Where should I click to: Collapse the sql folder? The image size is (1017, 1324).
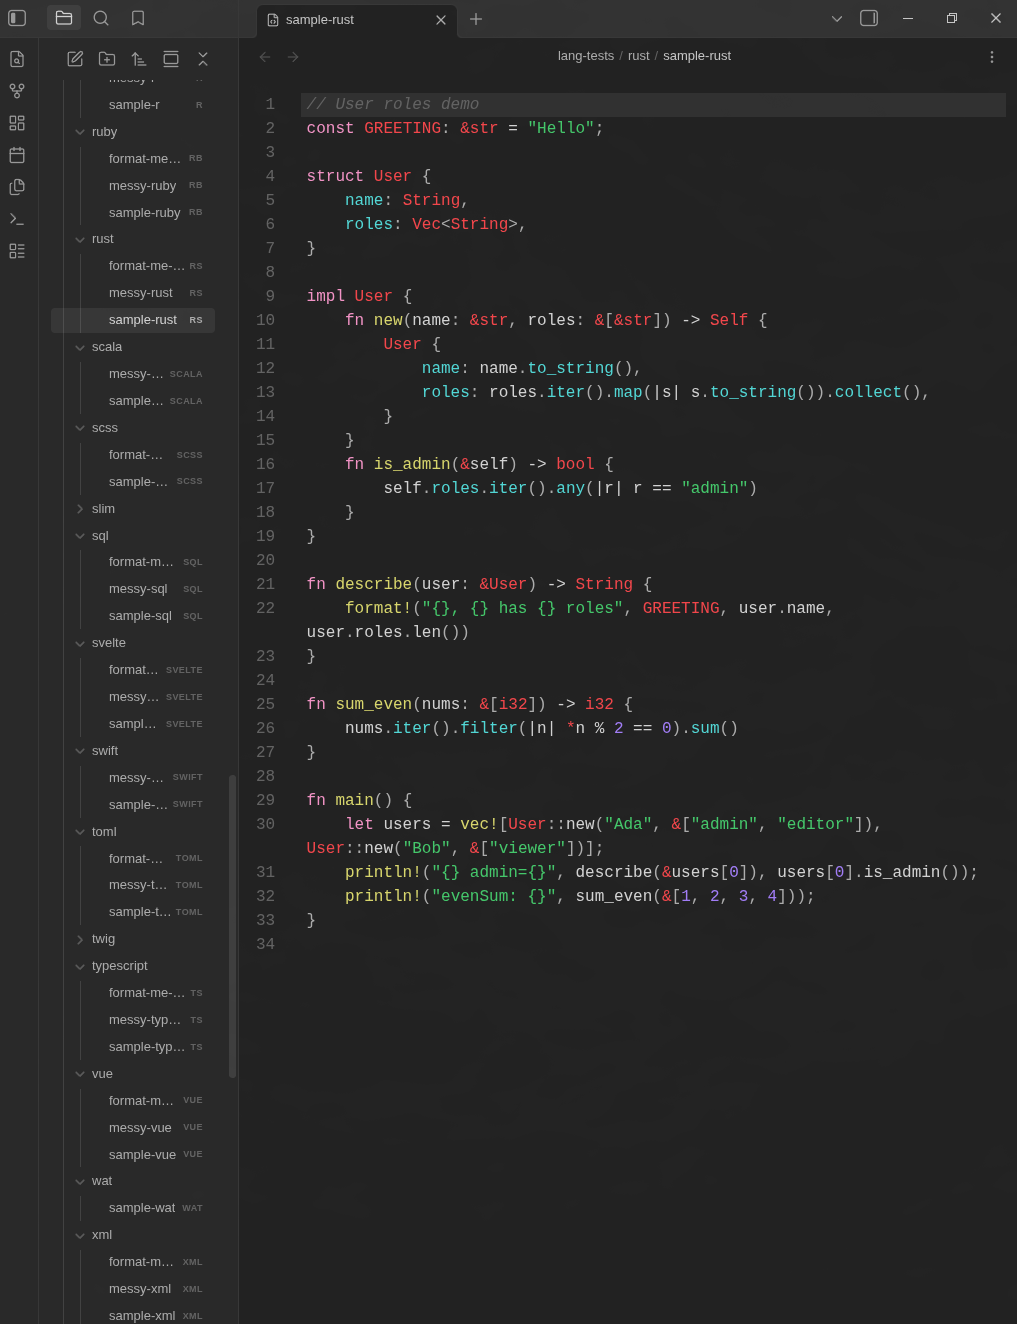(133, 536)
